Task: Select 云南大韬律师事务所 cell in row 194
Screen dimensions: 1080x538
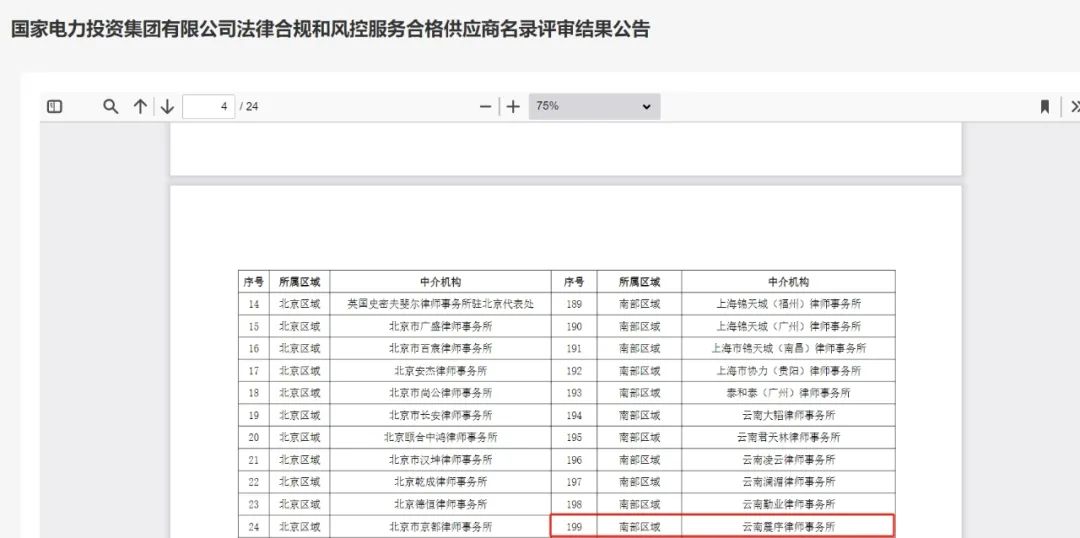Action: point(788,415)
